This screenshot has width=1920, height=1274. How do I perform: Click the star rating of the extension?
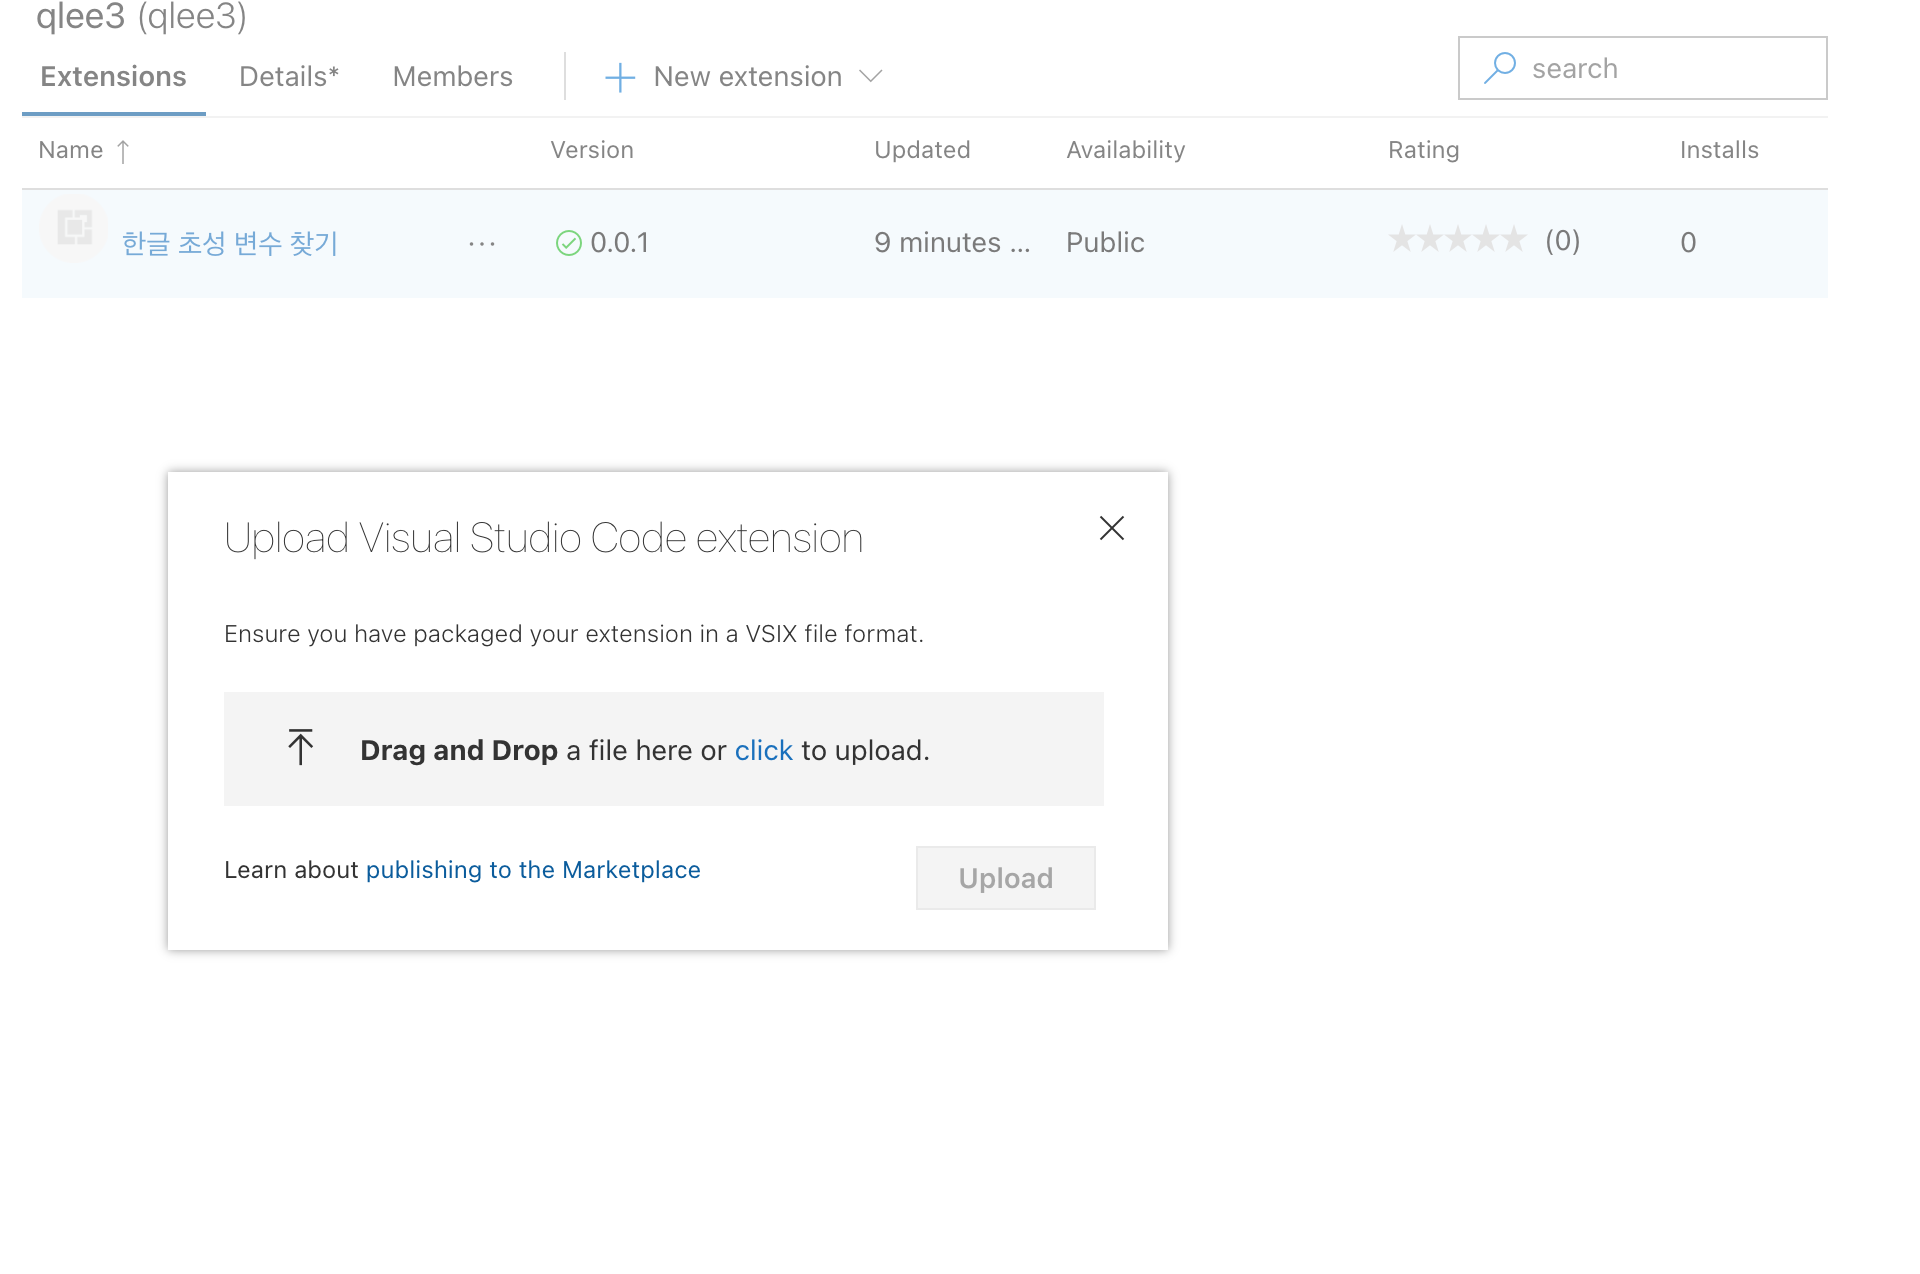(1457, 240)
